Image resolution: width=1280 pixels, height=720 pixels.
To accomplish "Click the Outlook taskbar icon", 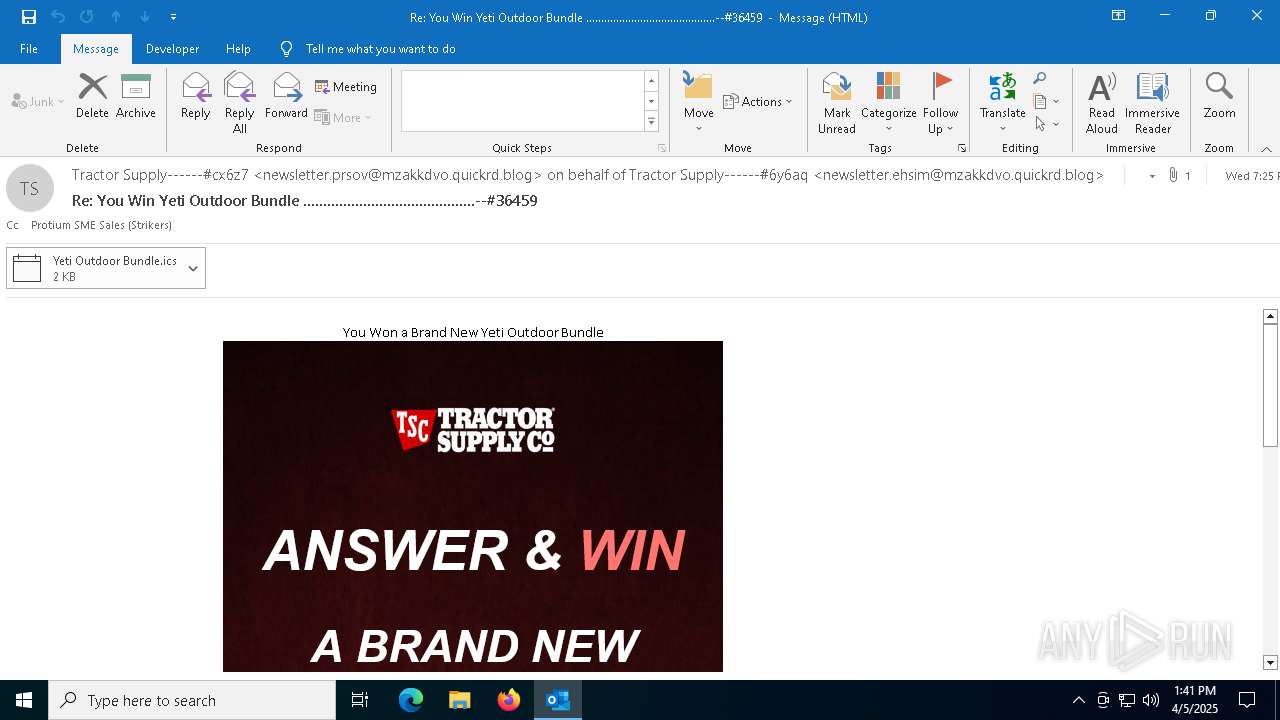I will point(558,700).
